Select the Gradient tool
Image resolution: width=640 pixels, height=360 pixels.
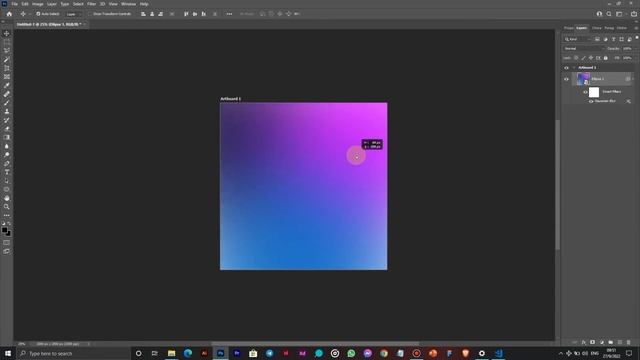7,137
